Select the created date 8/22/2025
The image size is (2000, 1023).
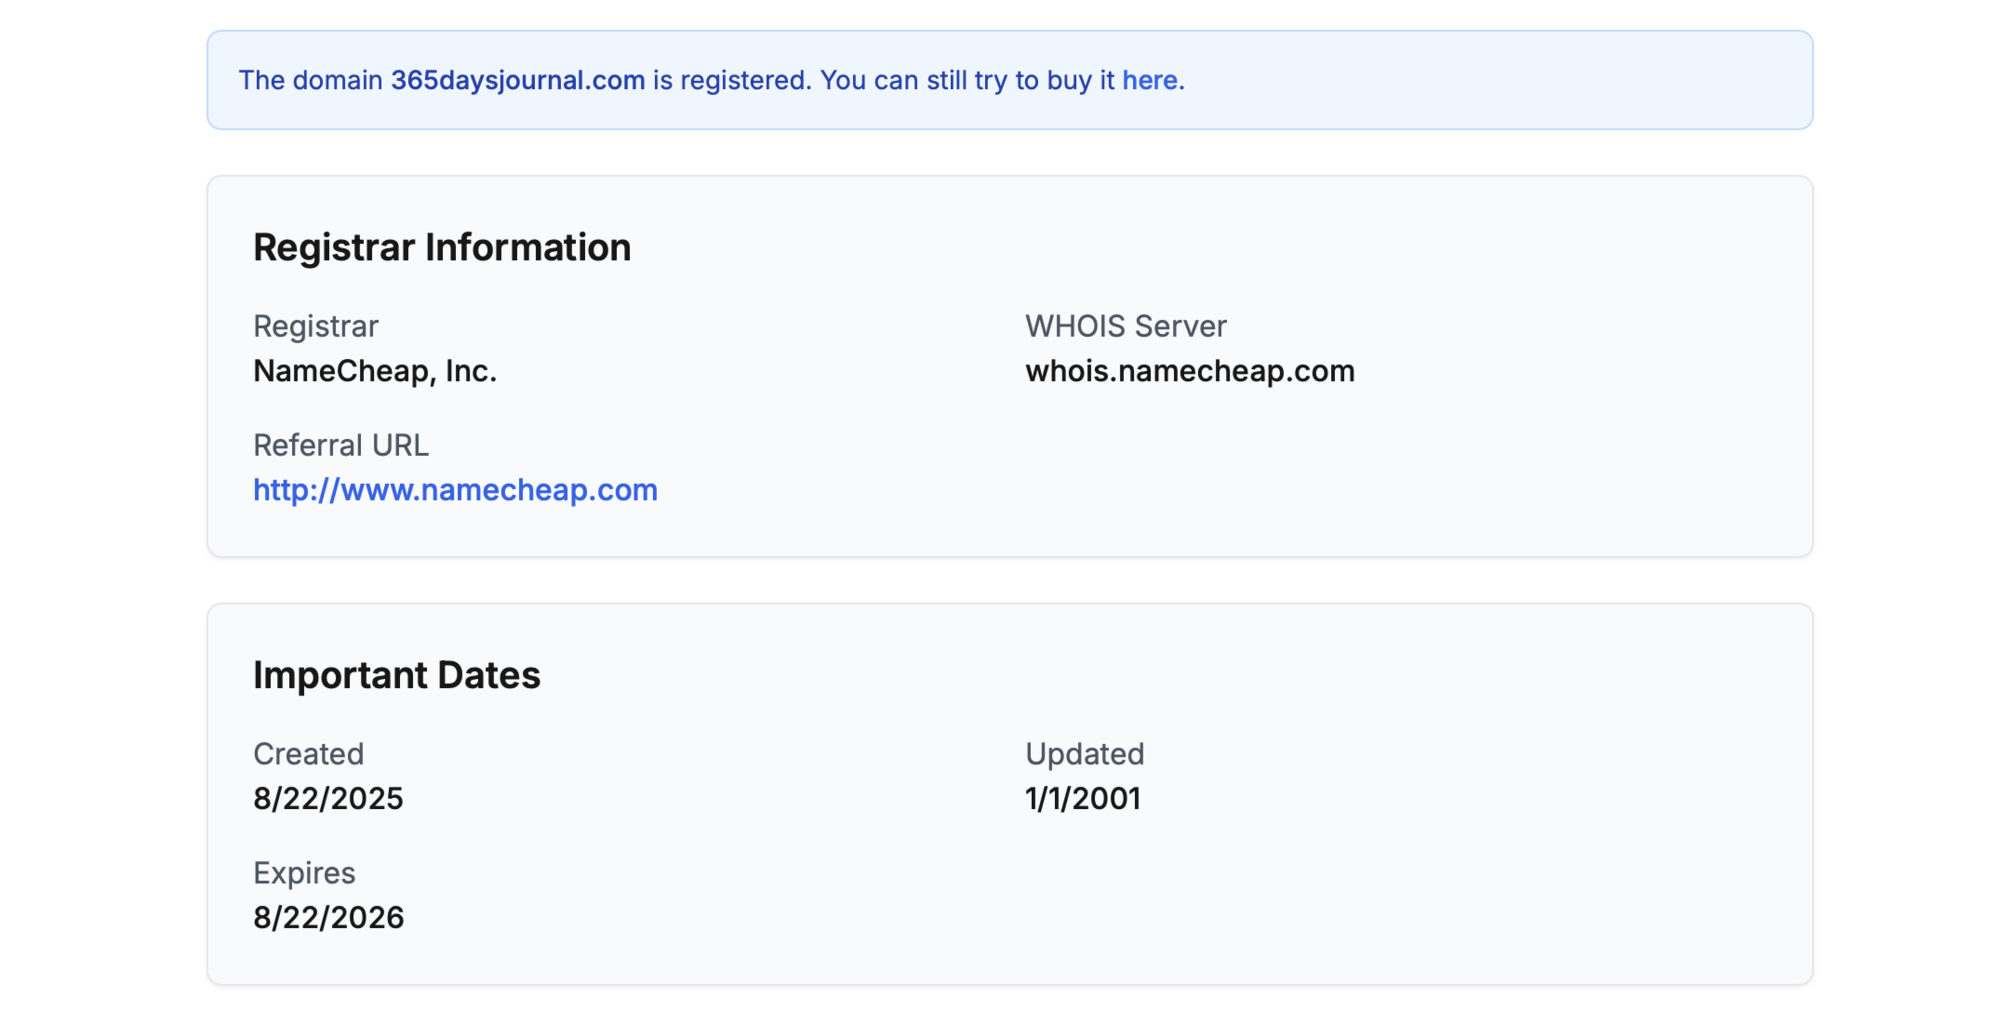pyautogui.click(x=328, y=799)
